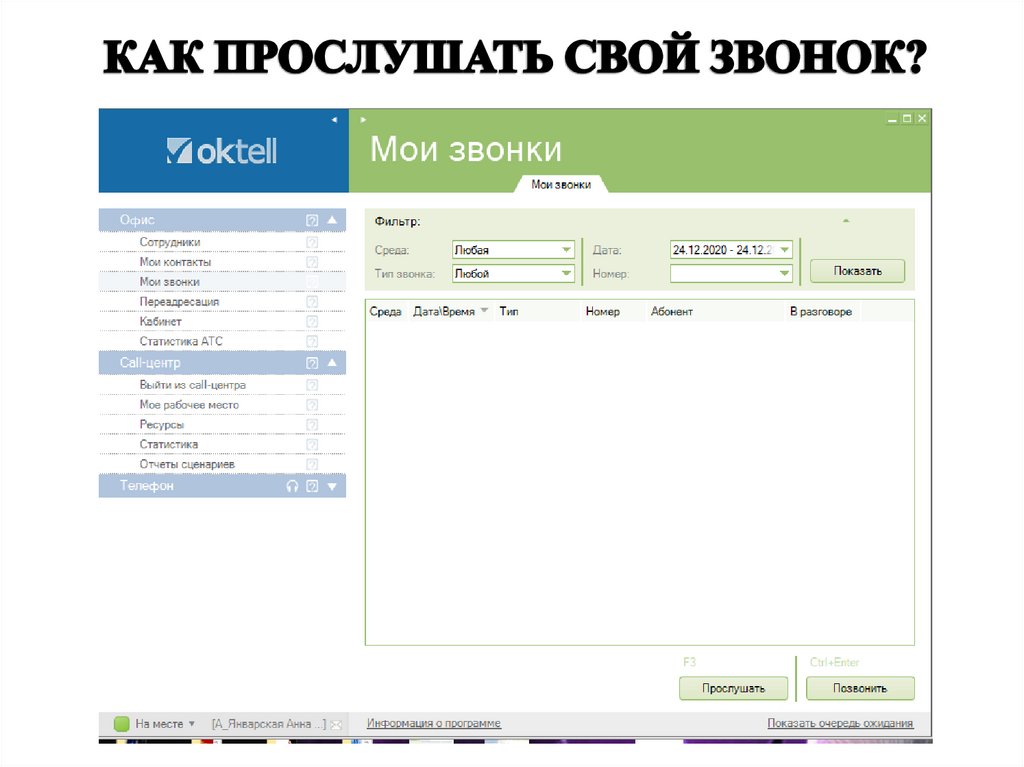The height and width of the screenshot is (767, 1024).
Task: Click the Показать filter button
Action: pyautogui.click(x=857, y=270)
